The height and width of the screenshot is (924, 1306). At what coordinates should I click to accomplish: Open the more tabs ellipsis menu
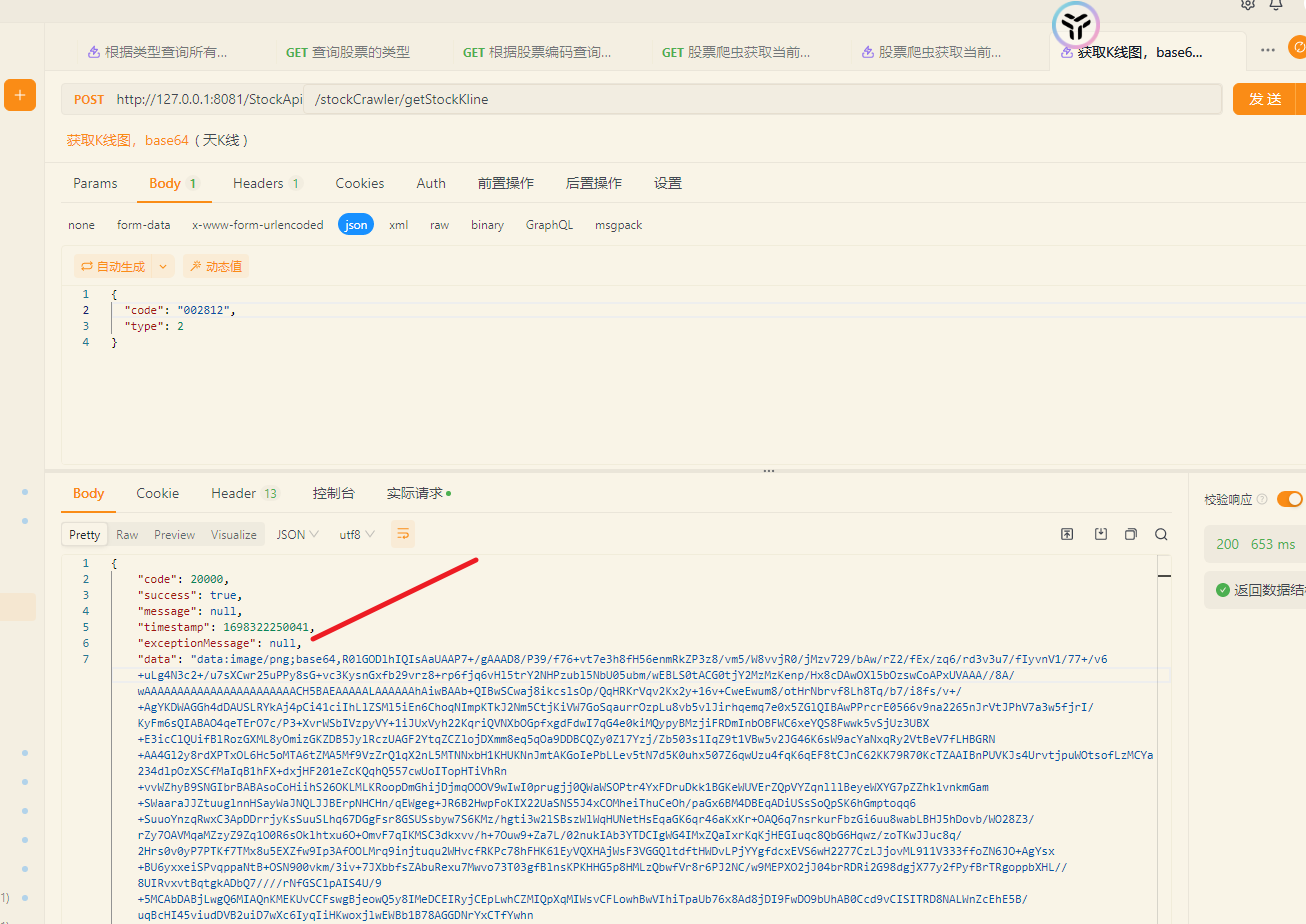(1268, 50)
